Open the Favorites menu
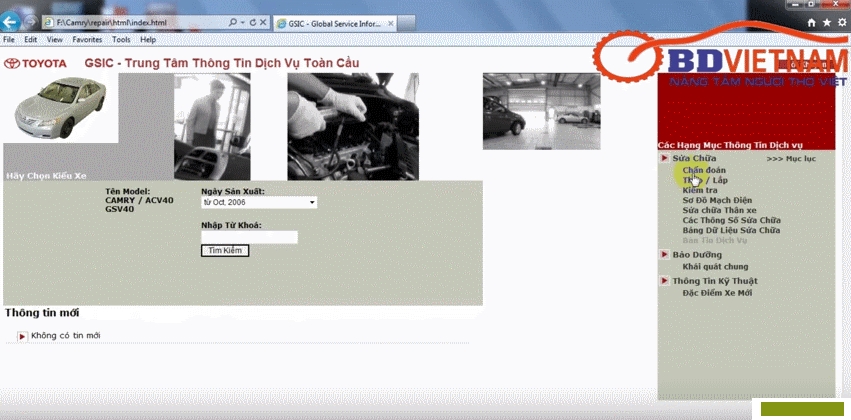 [x=87, y=40]
